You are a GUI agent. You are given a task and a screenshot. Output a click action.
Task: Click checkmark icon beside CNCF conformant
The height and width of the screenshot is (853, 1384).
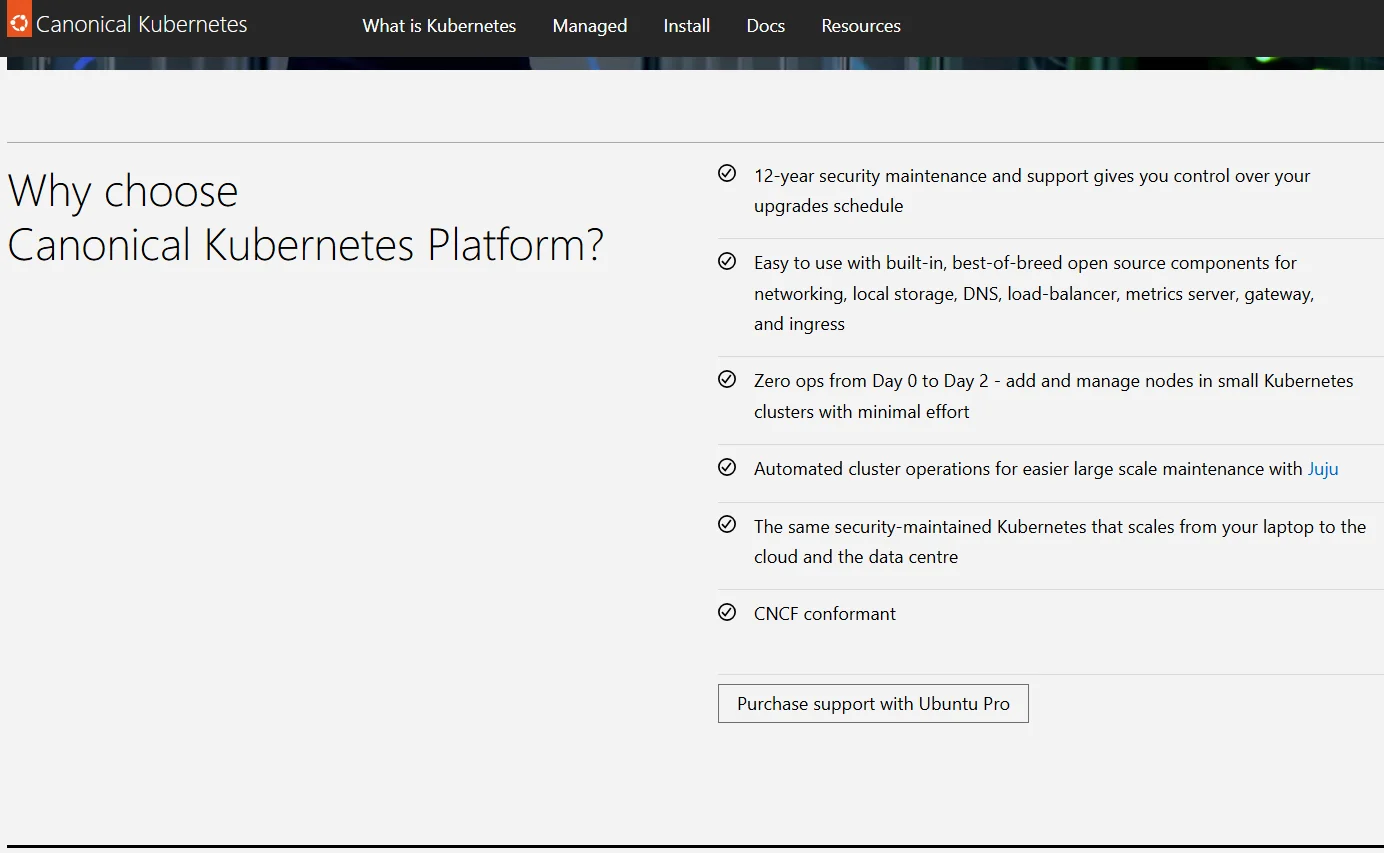point(727,612)
